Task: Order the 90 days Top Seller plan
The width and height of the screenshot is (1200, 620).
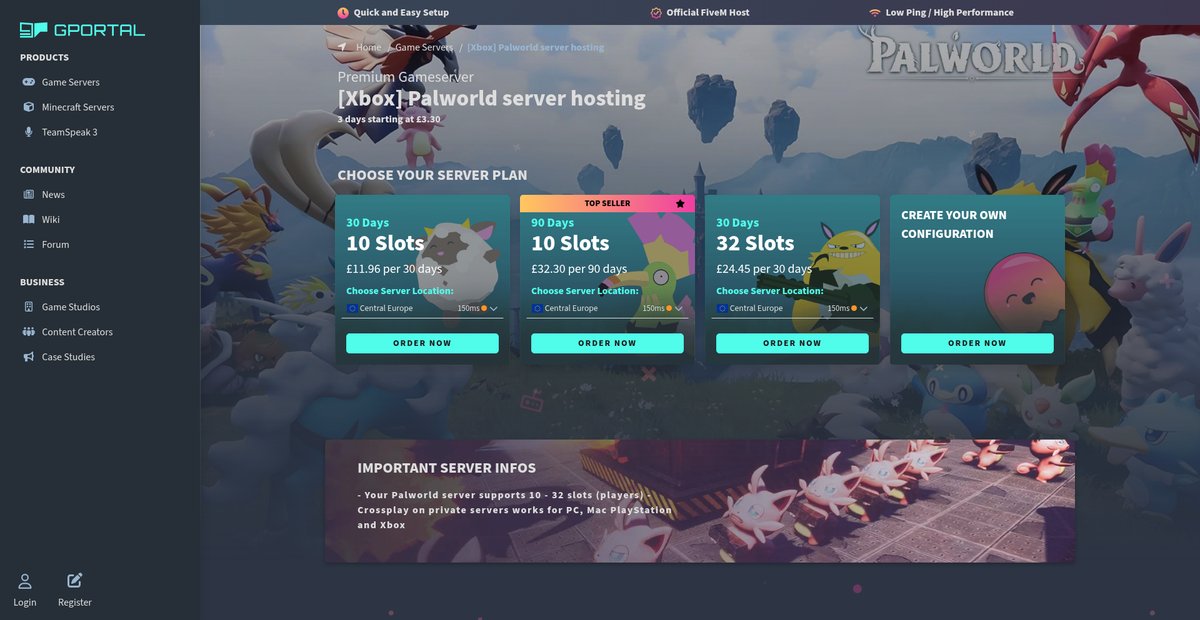Action: tap(607, 343)
